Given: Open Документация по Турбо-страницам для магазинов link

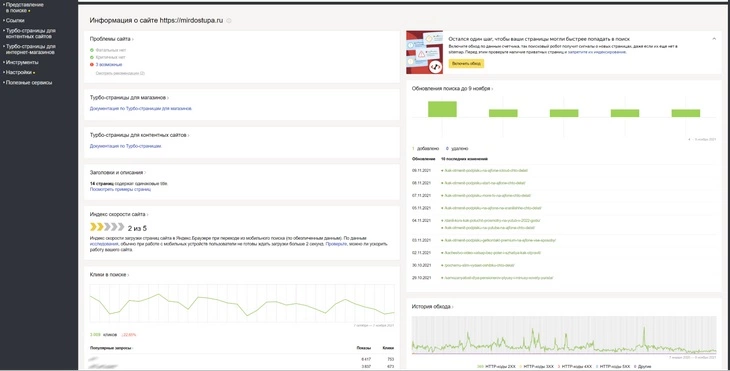Looking at the screenshot, I should [141, 108].
